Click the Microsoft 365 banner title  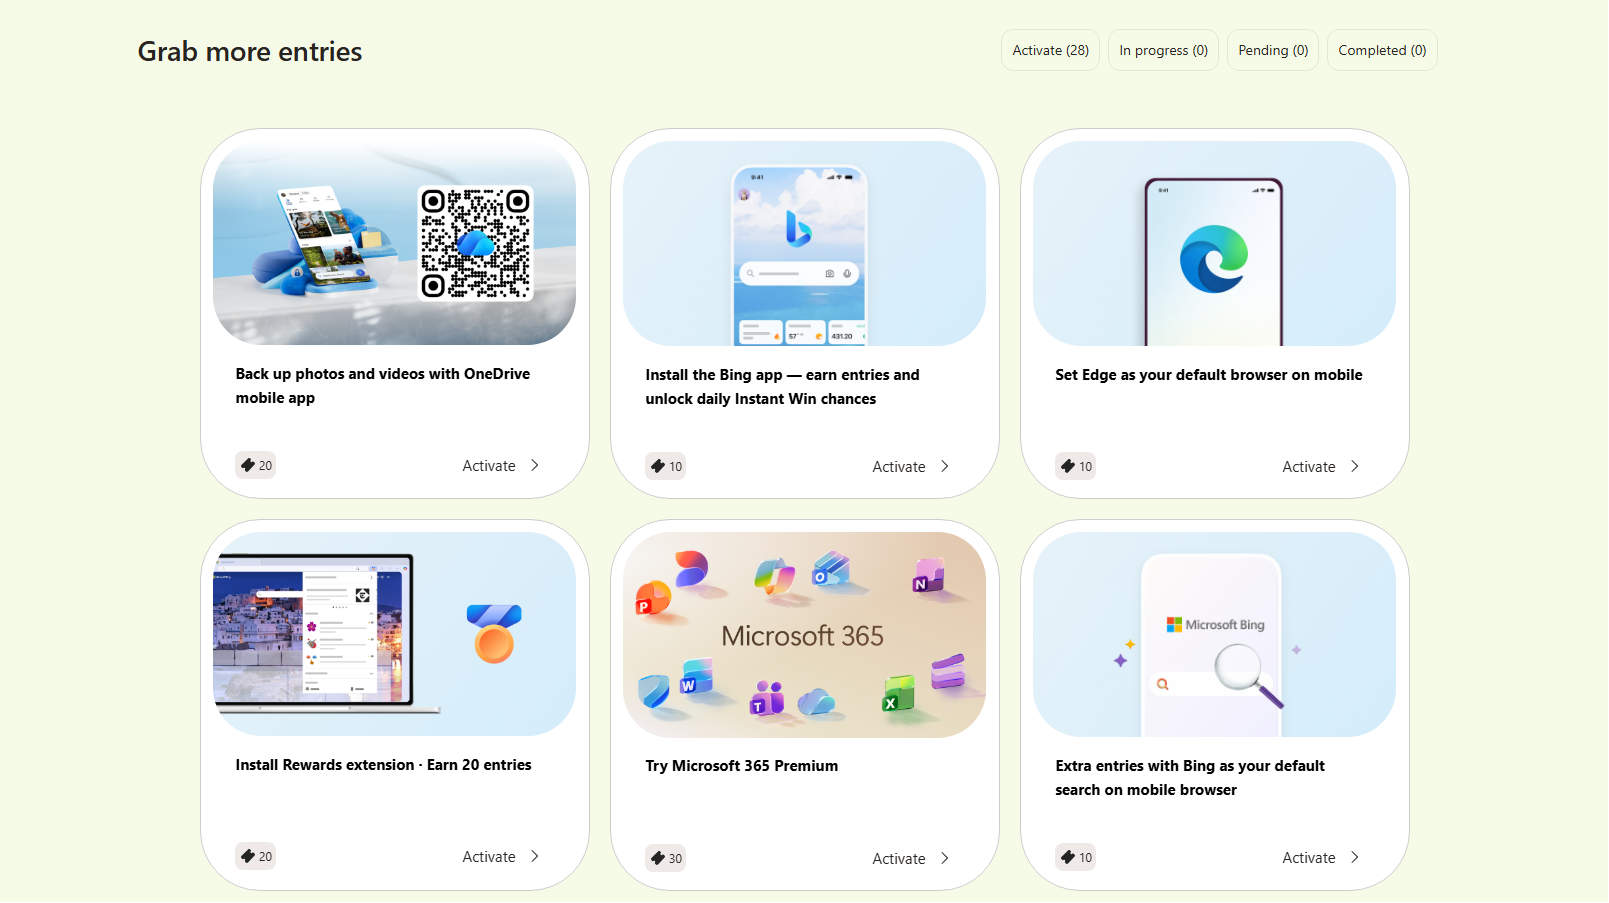click(x=802, y=636)
